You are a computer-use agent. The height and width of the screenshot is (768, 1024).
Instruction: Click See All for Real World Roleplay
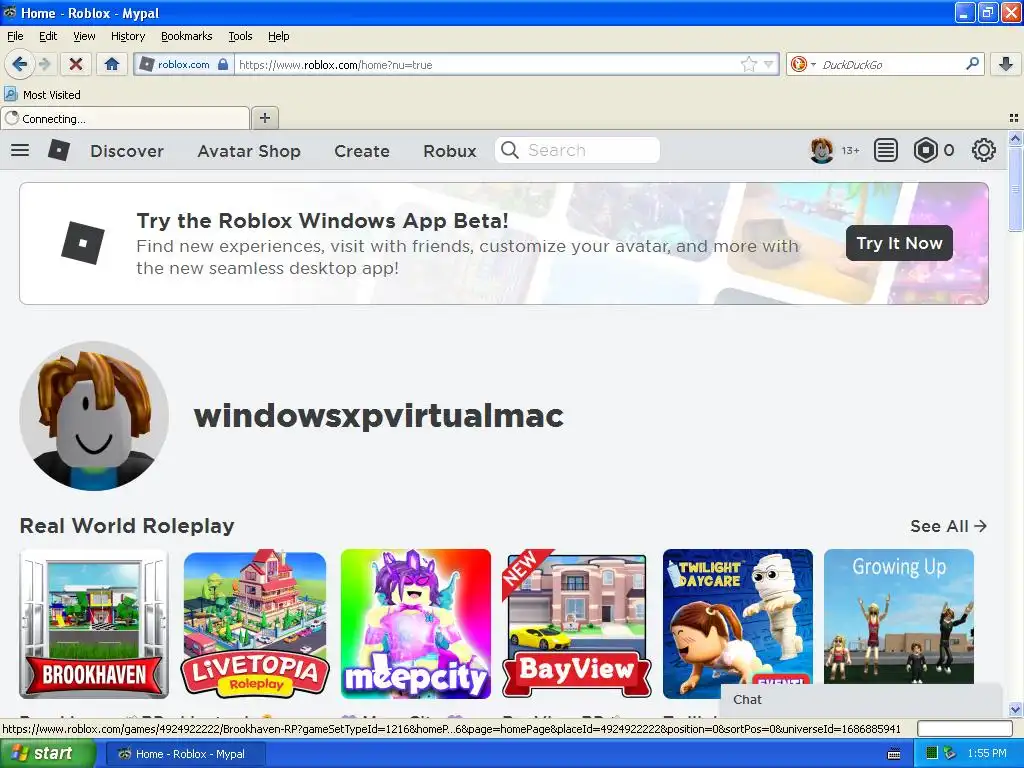pos(948,526)
